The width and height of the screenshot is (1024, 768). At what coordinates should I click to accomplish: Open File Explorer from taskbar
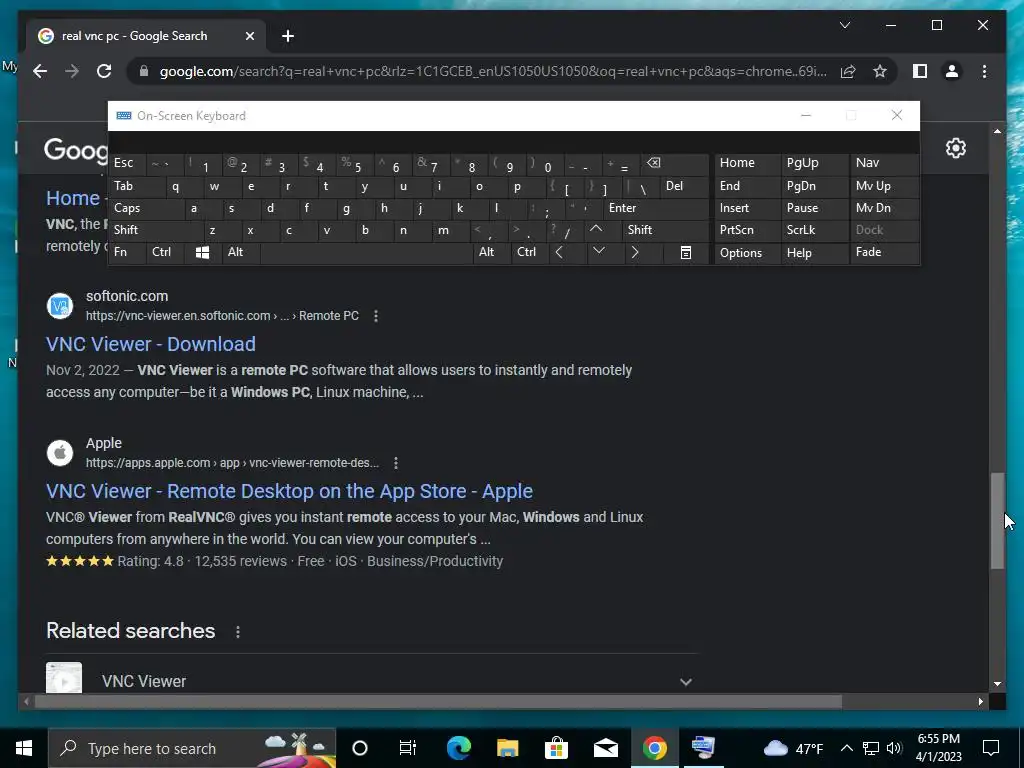507,748
